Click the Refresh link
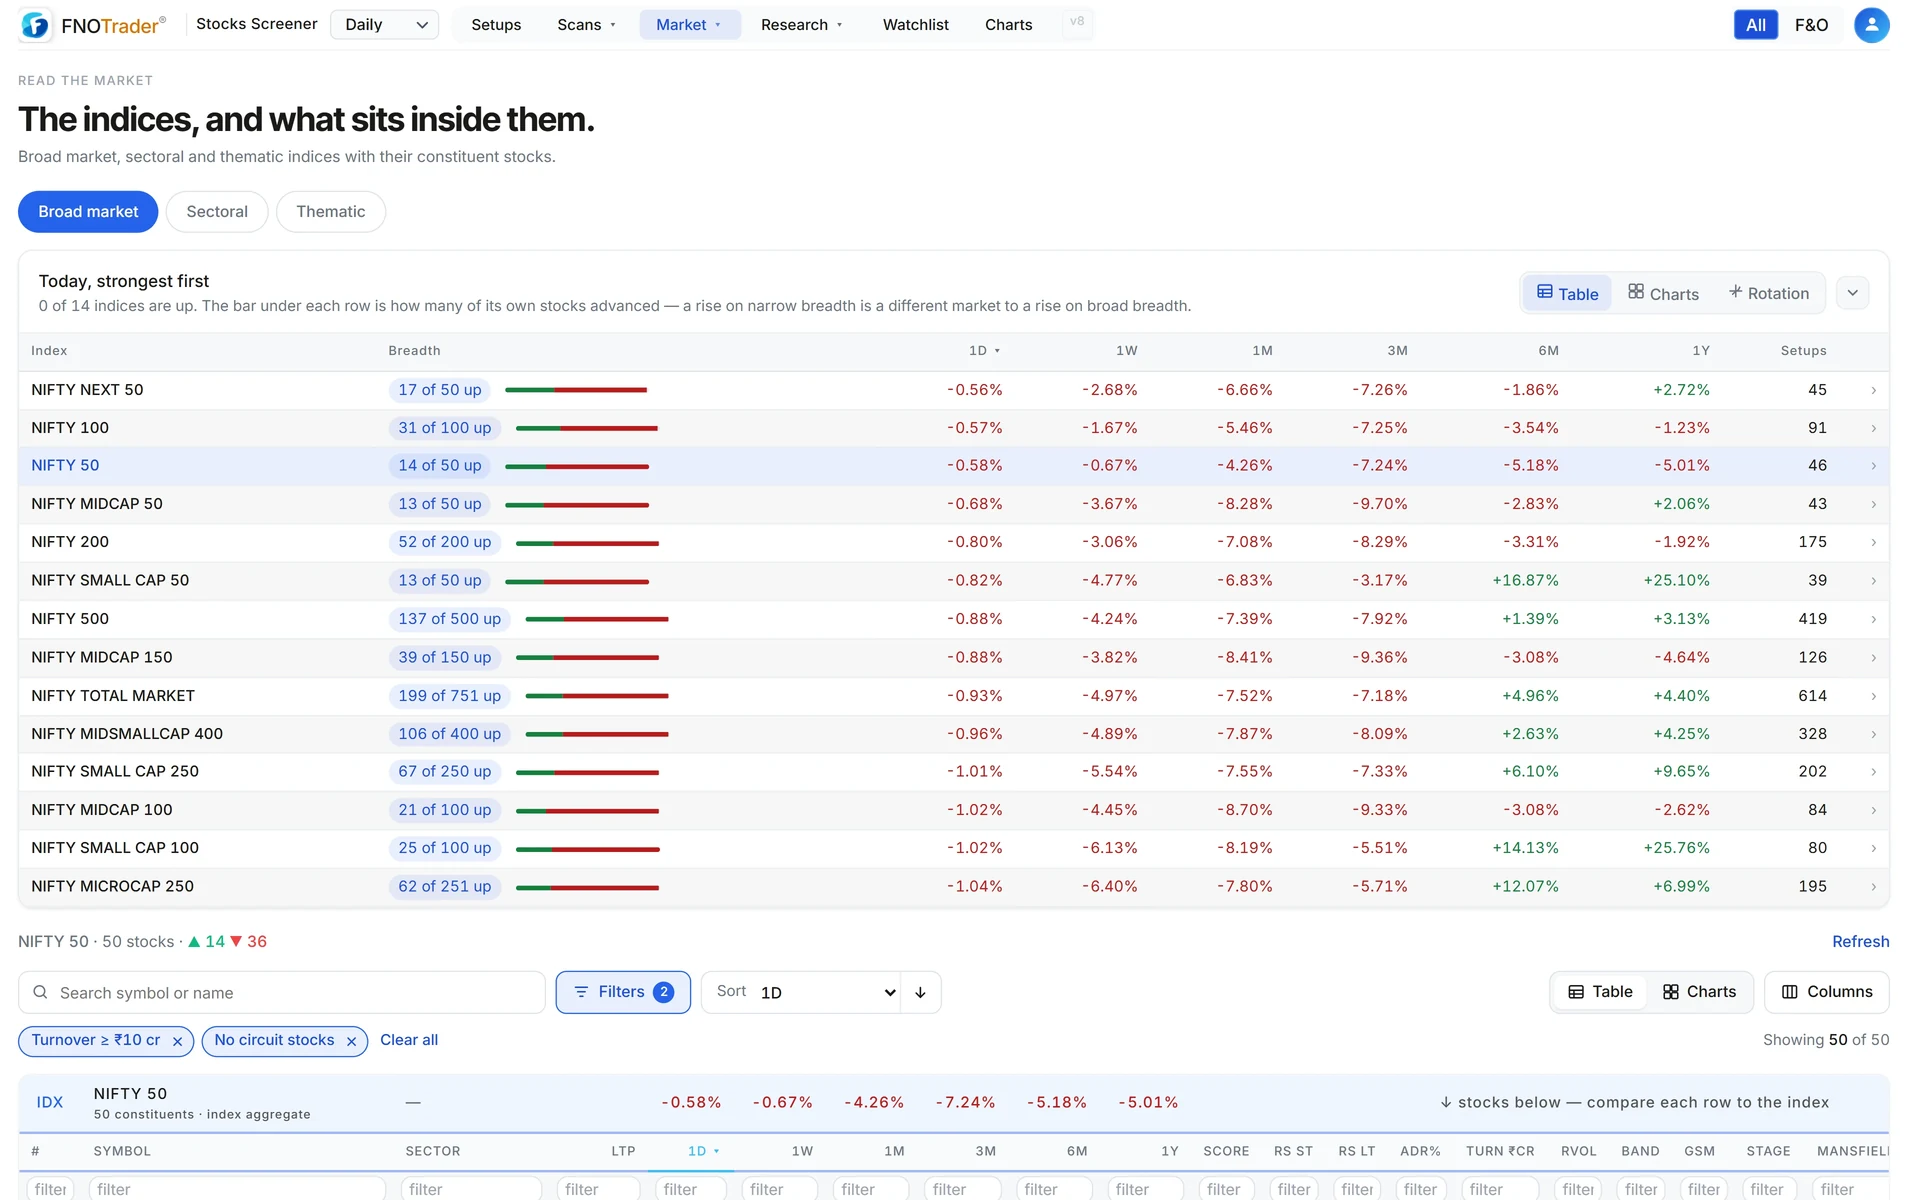 (x=1860, y=941)
